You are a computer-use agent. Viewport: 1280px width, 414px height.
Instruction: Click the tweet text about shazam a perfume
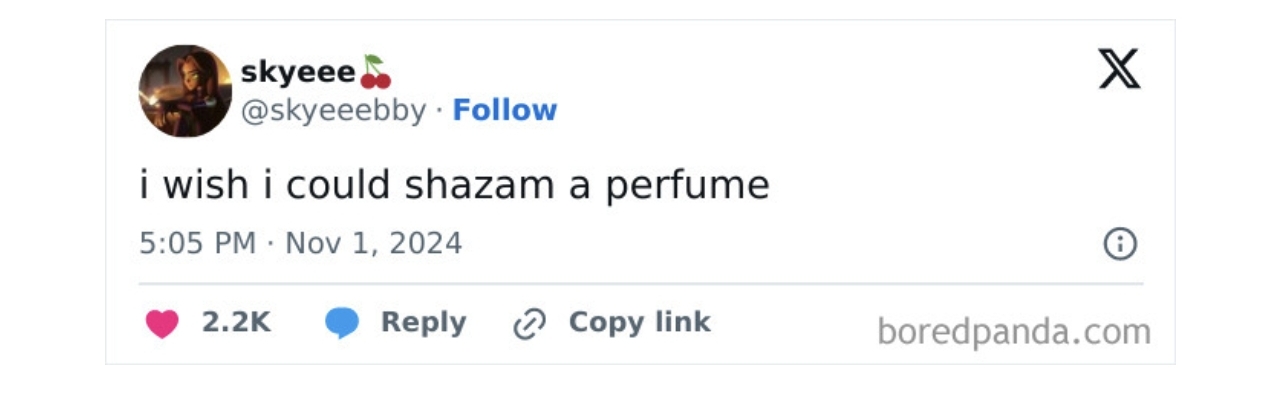(x=455, y=186)
